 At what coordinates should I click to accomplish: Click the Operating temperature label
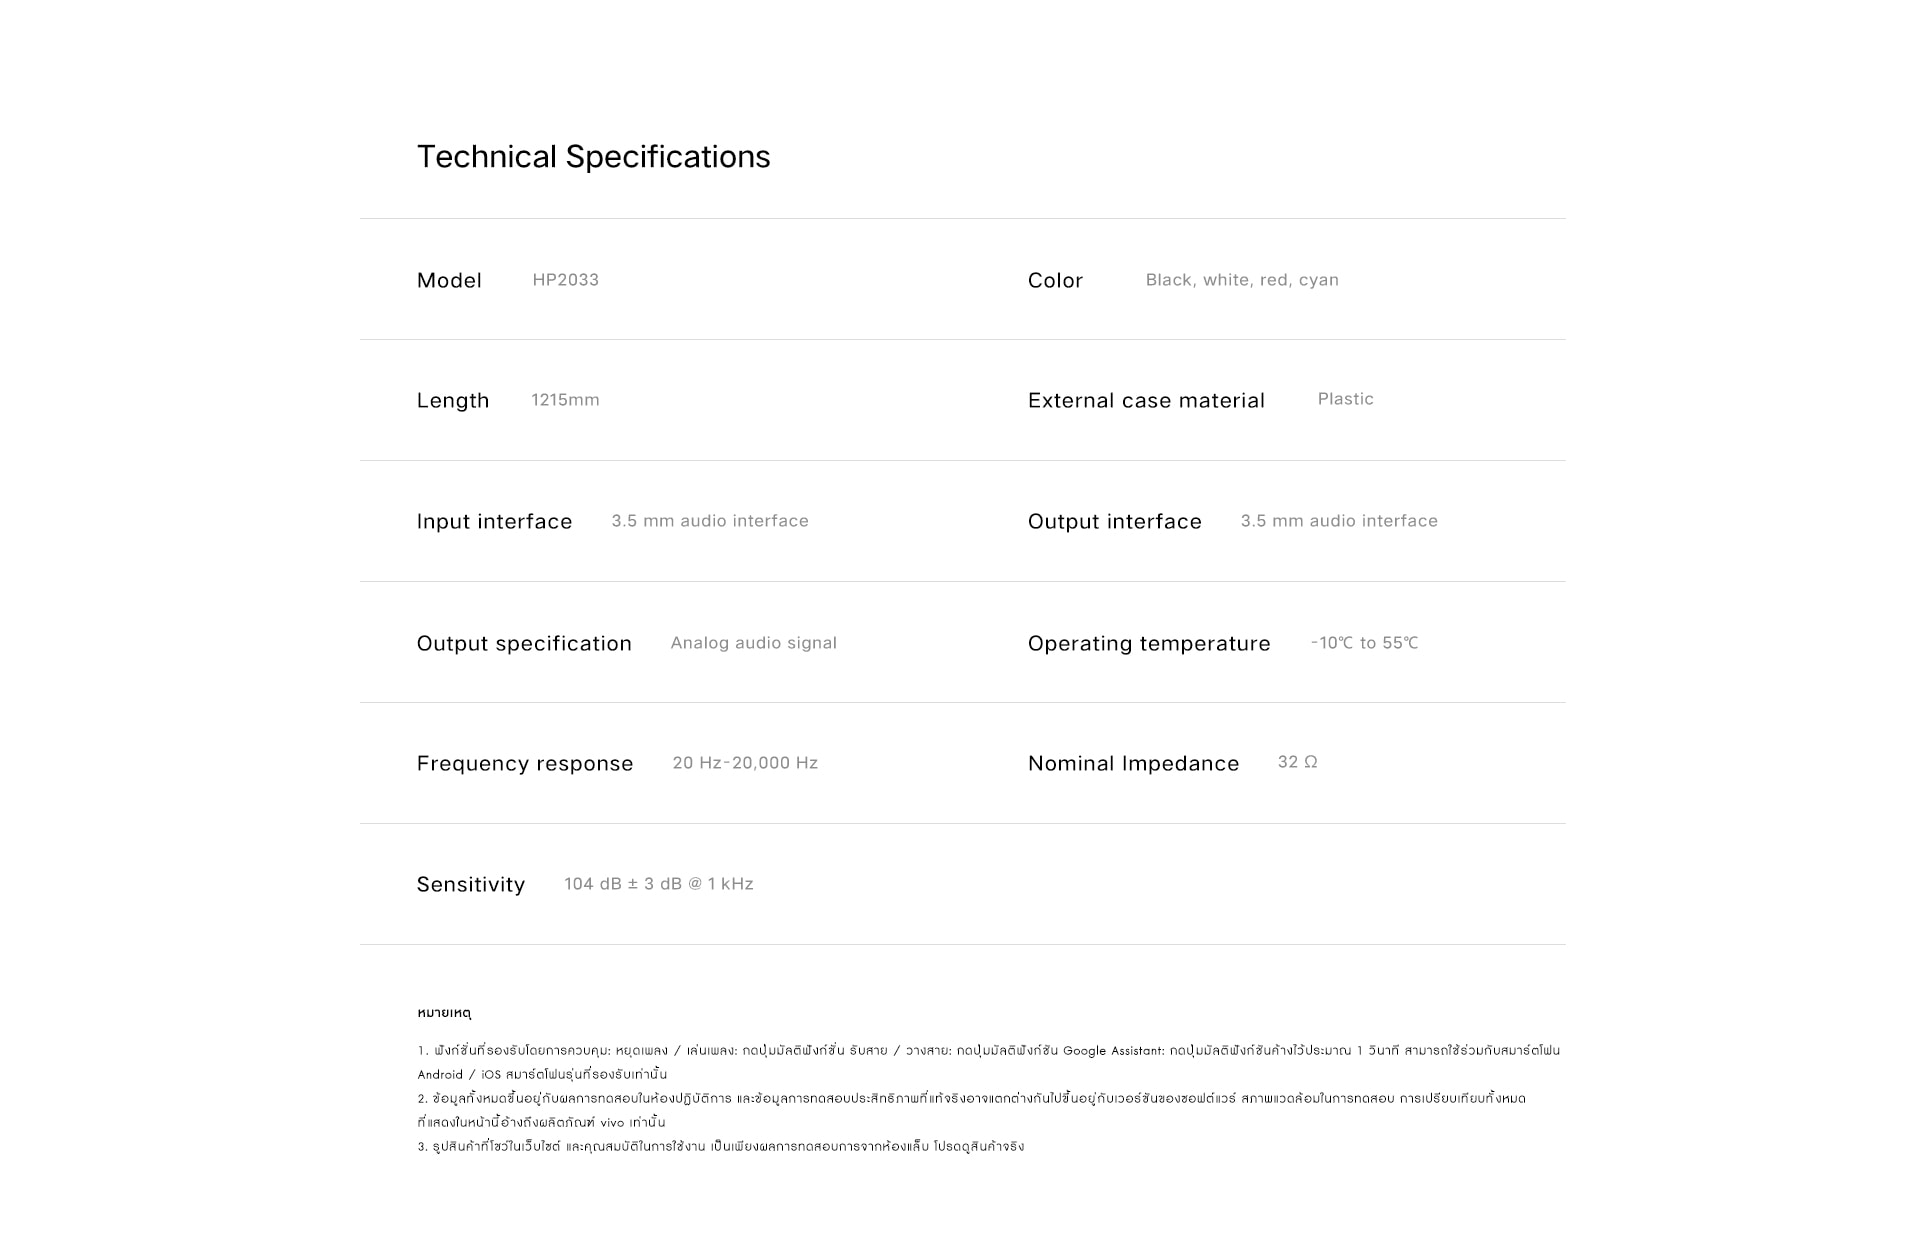click(x=1149, y=644)
